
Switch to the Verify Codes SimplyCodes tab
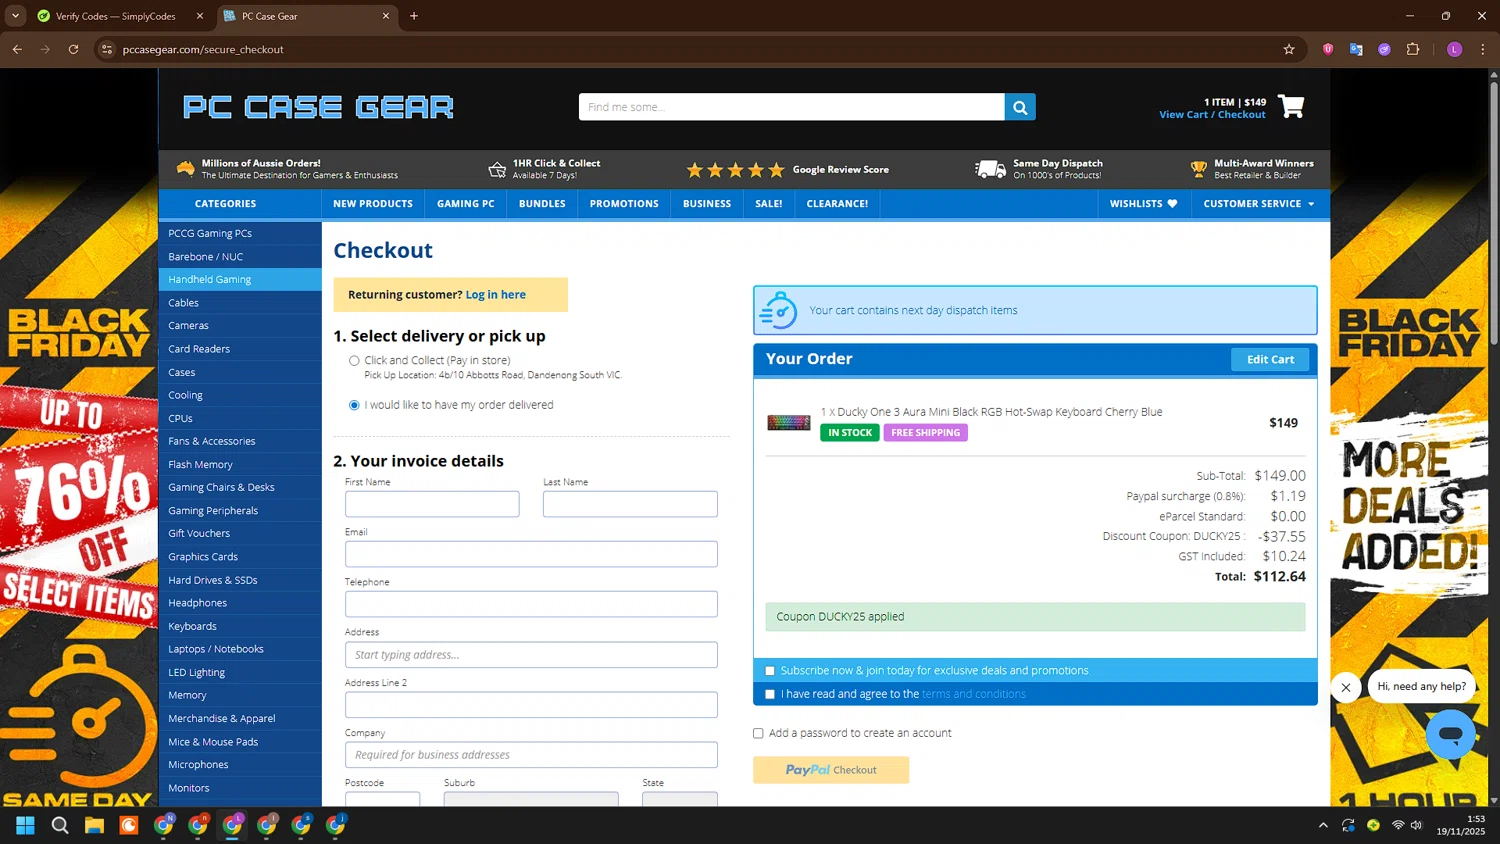115,16
